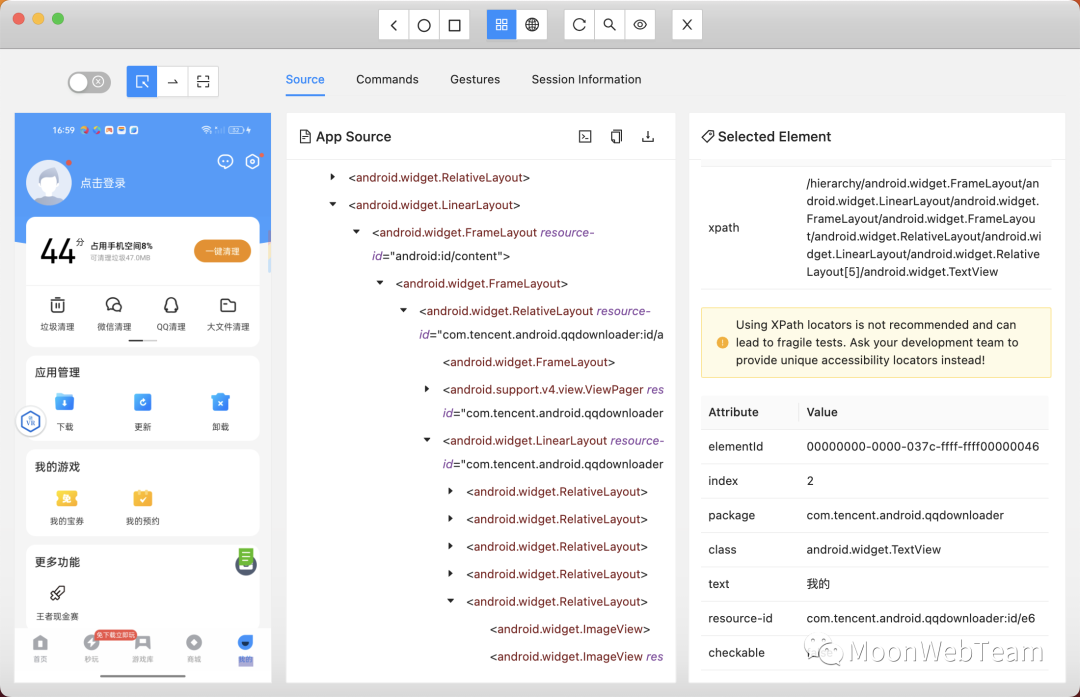Click the settings hexagon icon in phone screen
The height and width of the screenshot is (697, 1080).
click(253, 162)
